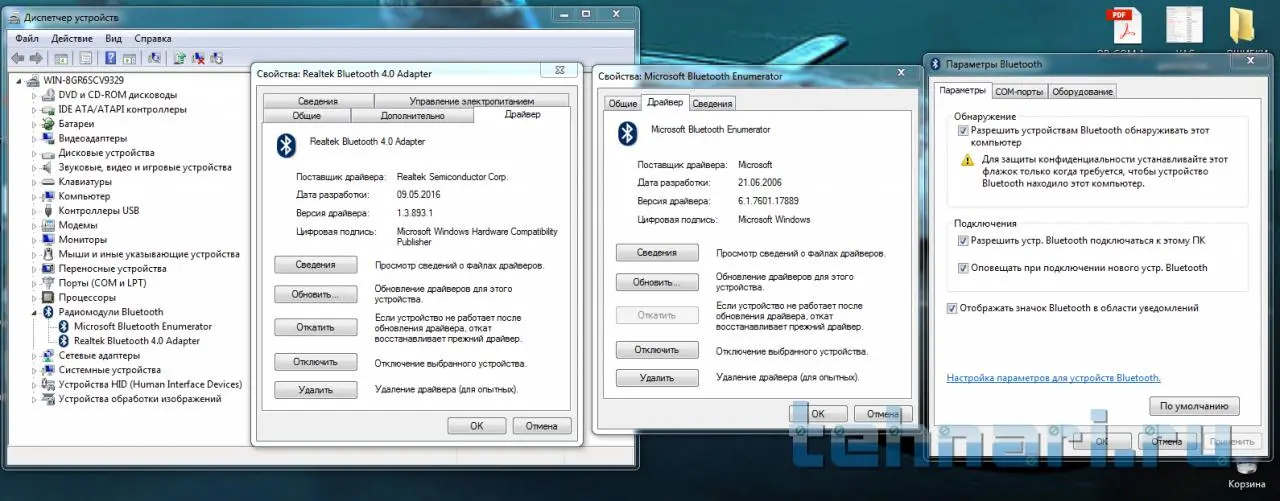This screenshot has height=501, width=1280.
Task: Click the Bluetooth icon beside Microsoft Bluetooth Enumerator in tree
Action: tap(65, 326)
